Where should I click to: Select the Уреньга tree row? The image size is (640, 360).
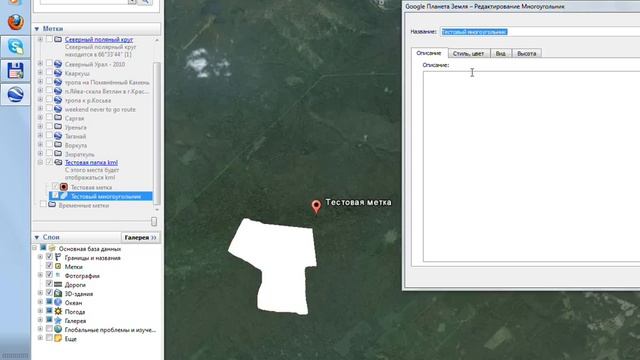point(76,127)
